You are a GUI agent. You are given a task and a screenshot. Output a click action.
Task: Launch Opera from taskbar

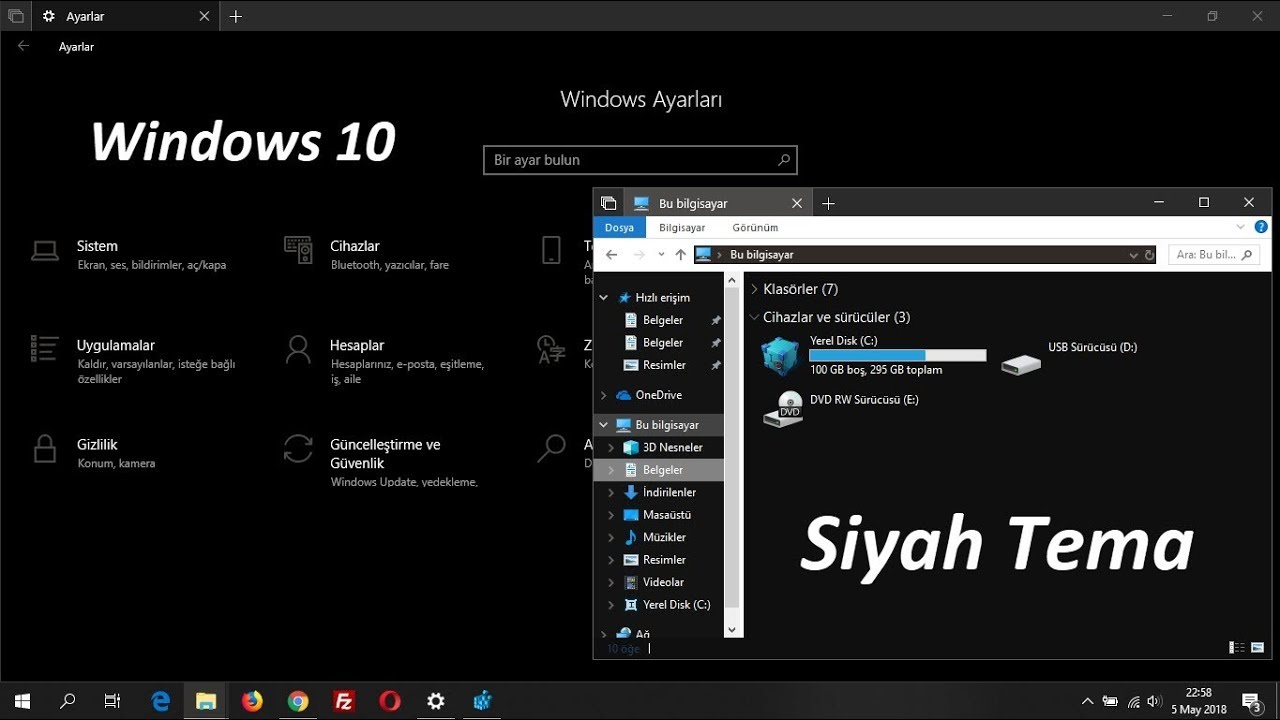[x=390, y=701]
